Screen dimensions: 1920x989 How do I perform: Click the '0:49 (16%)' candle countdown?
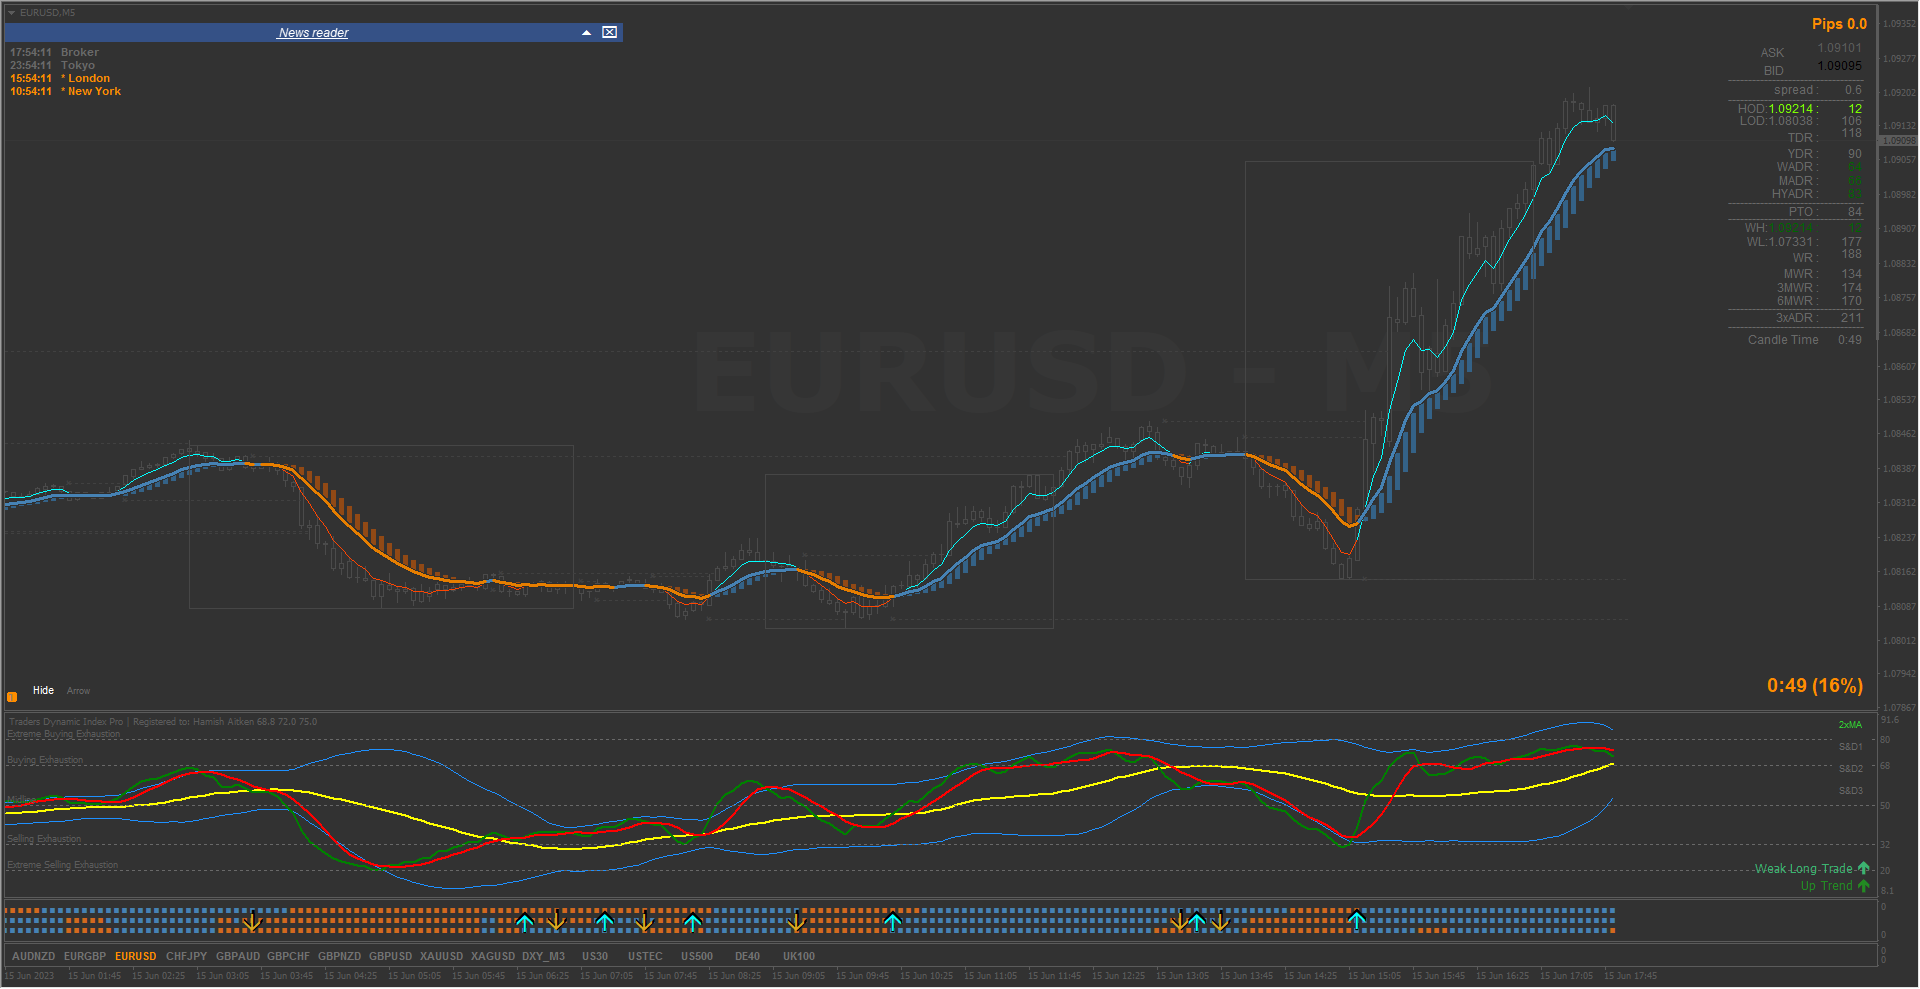1815,686
